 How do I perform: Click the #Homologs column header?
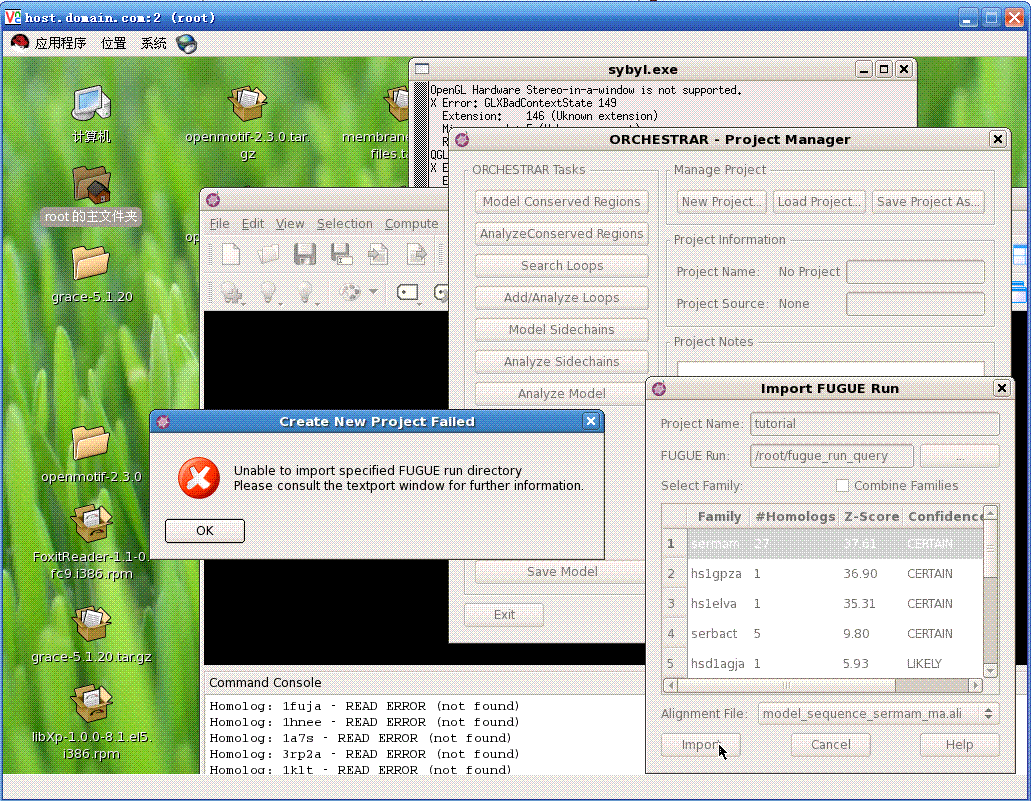coord(795,517)
